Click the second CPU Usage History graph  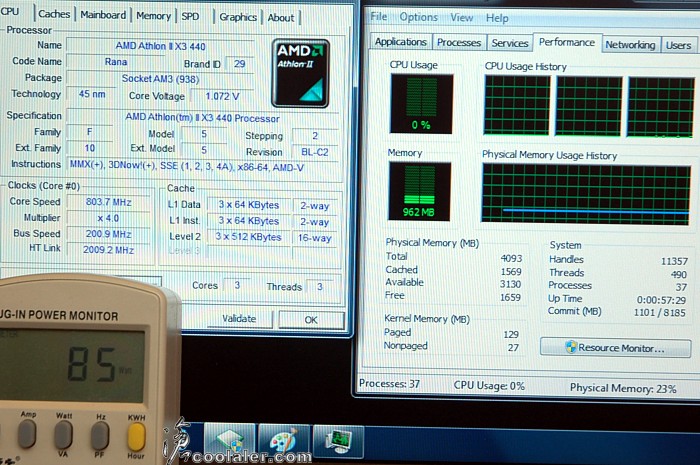tap(588, 106)
